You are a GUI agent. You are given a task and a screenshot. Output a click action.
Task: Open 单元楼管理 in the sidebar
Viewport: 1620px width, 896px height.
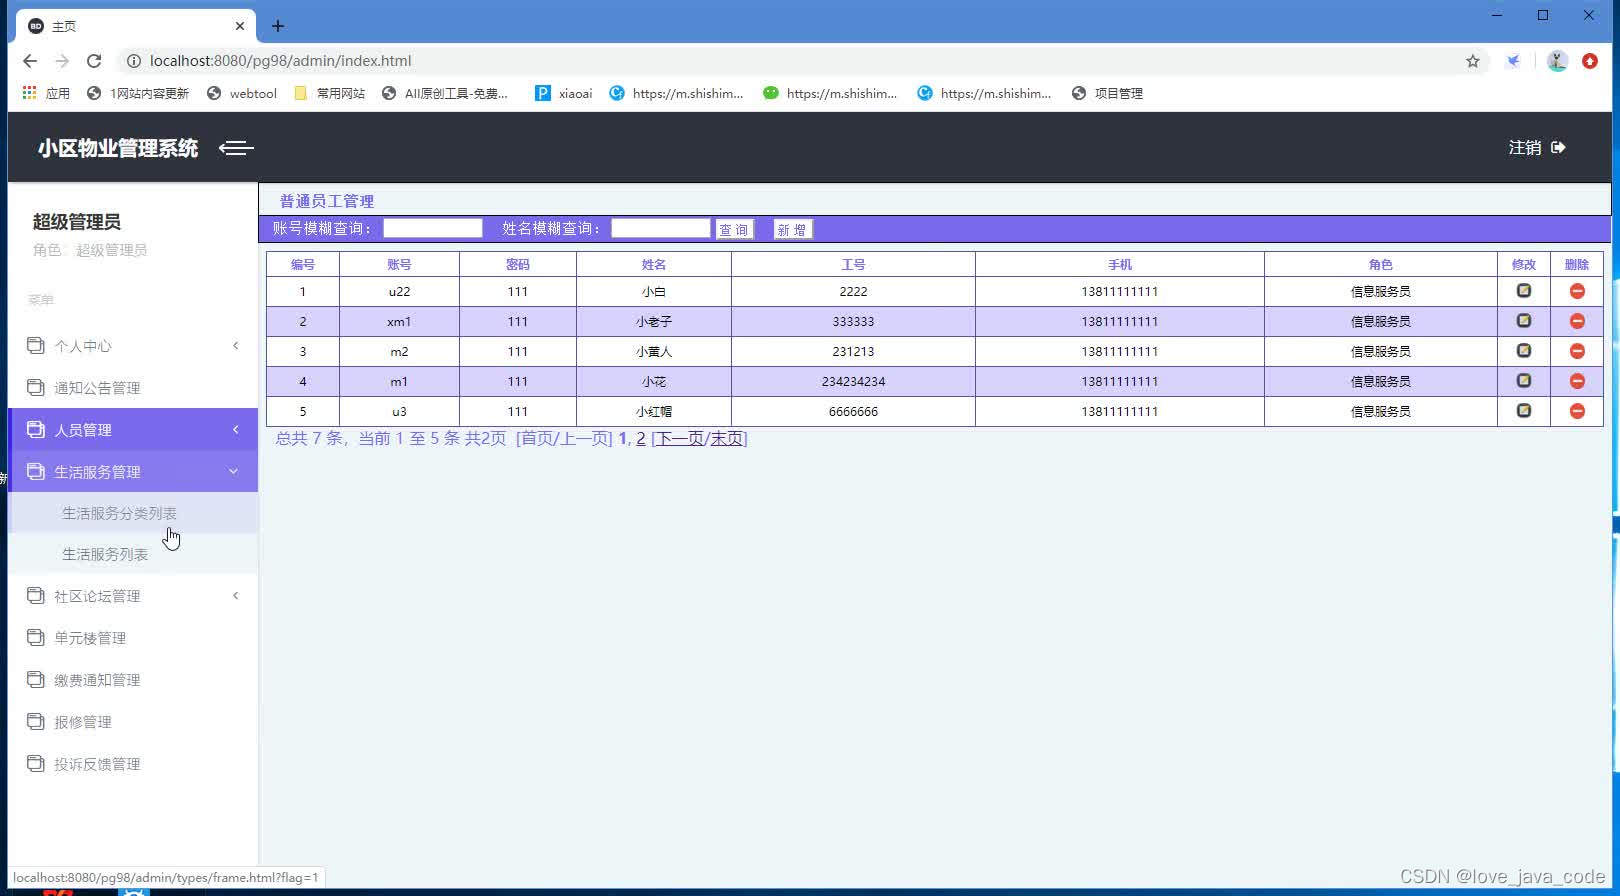click(x=133, y=638)
